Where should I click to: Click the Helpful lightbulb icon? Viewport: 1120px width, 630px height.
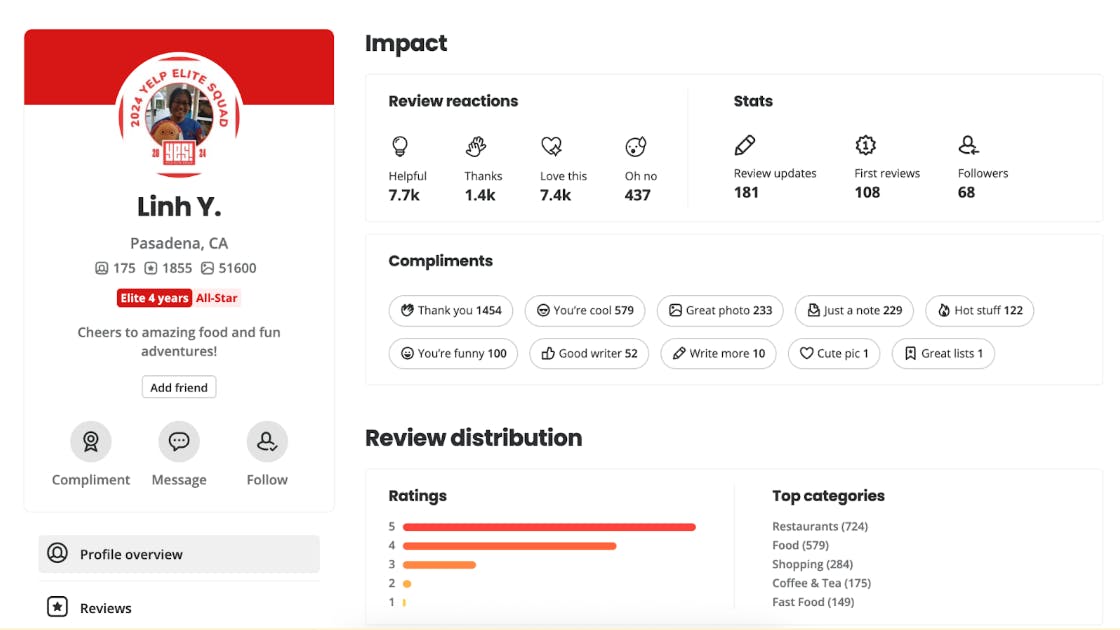pos(400,147)
